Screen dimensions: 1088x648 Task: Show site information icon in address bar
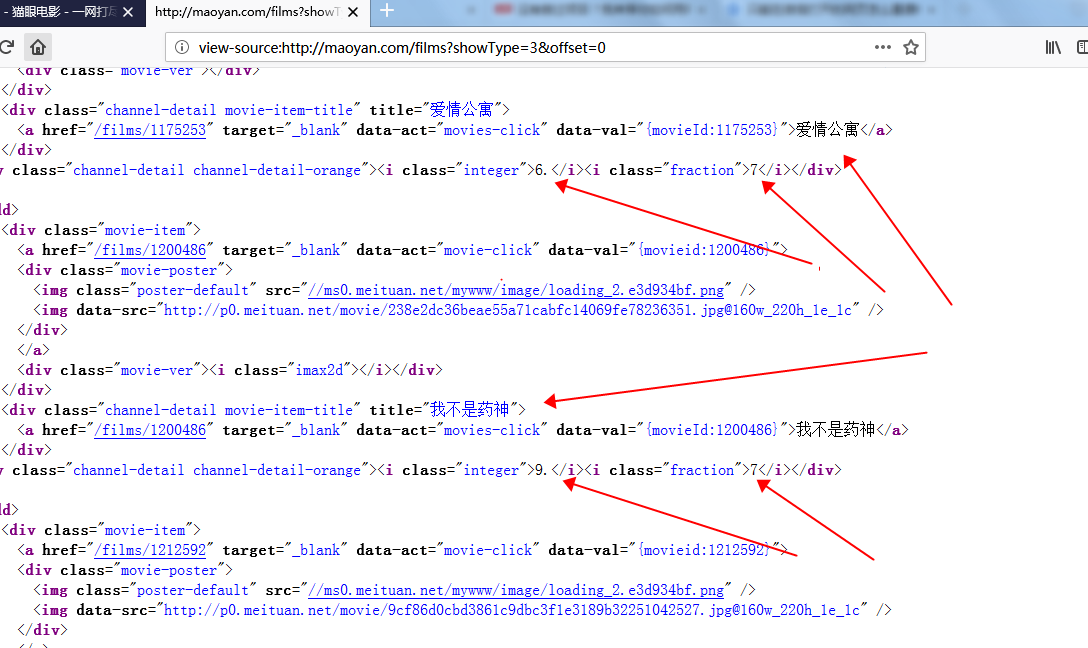pos(182,47)
